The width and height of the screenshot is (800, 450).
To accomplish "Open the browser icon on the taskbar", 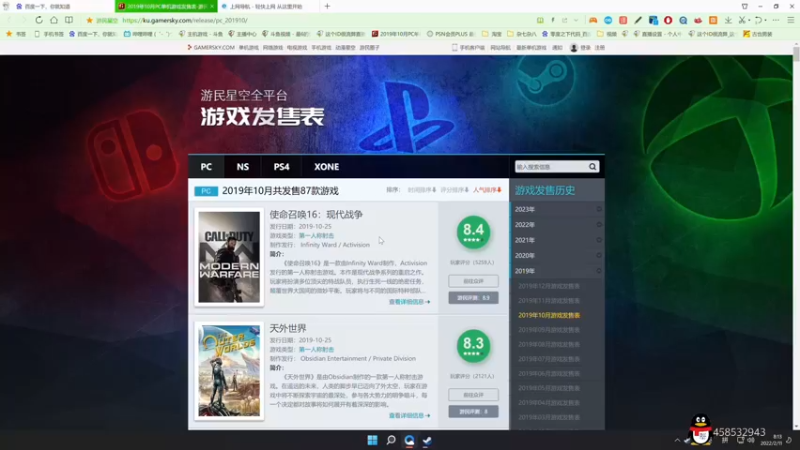I will 409,440.
